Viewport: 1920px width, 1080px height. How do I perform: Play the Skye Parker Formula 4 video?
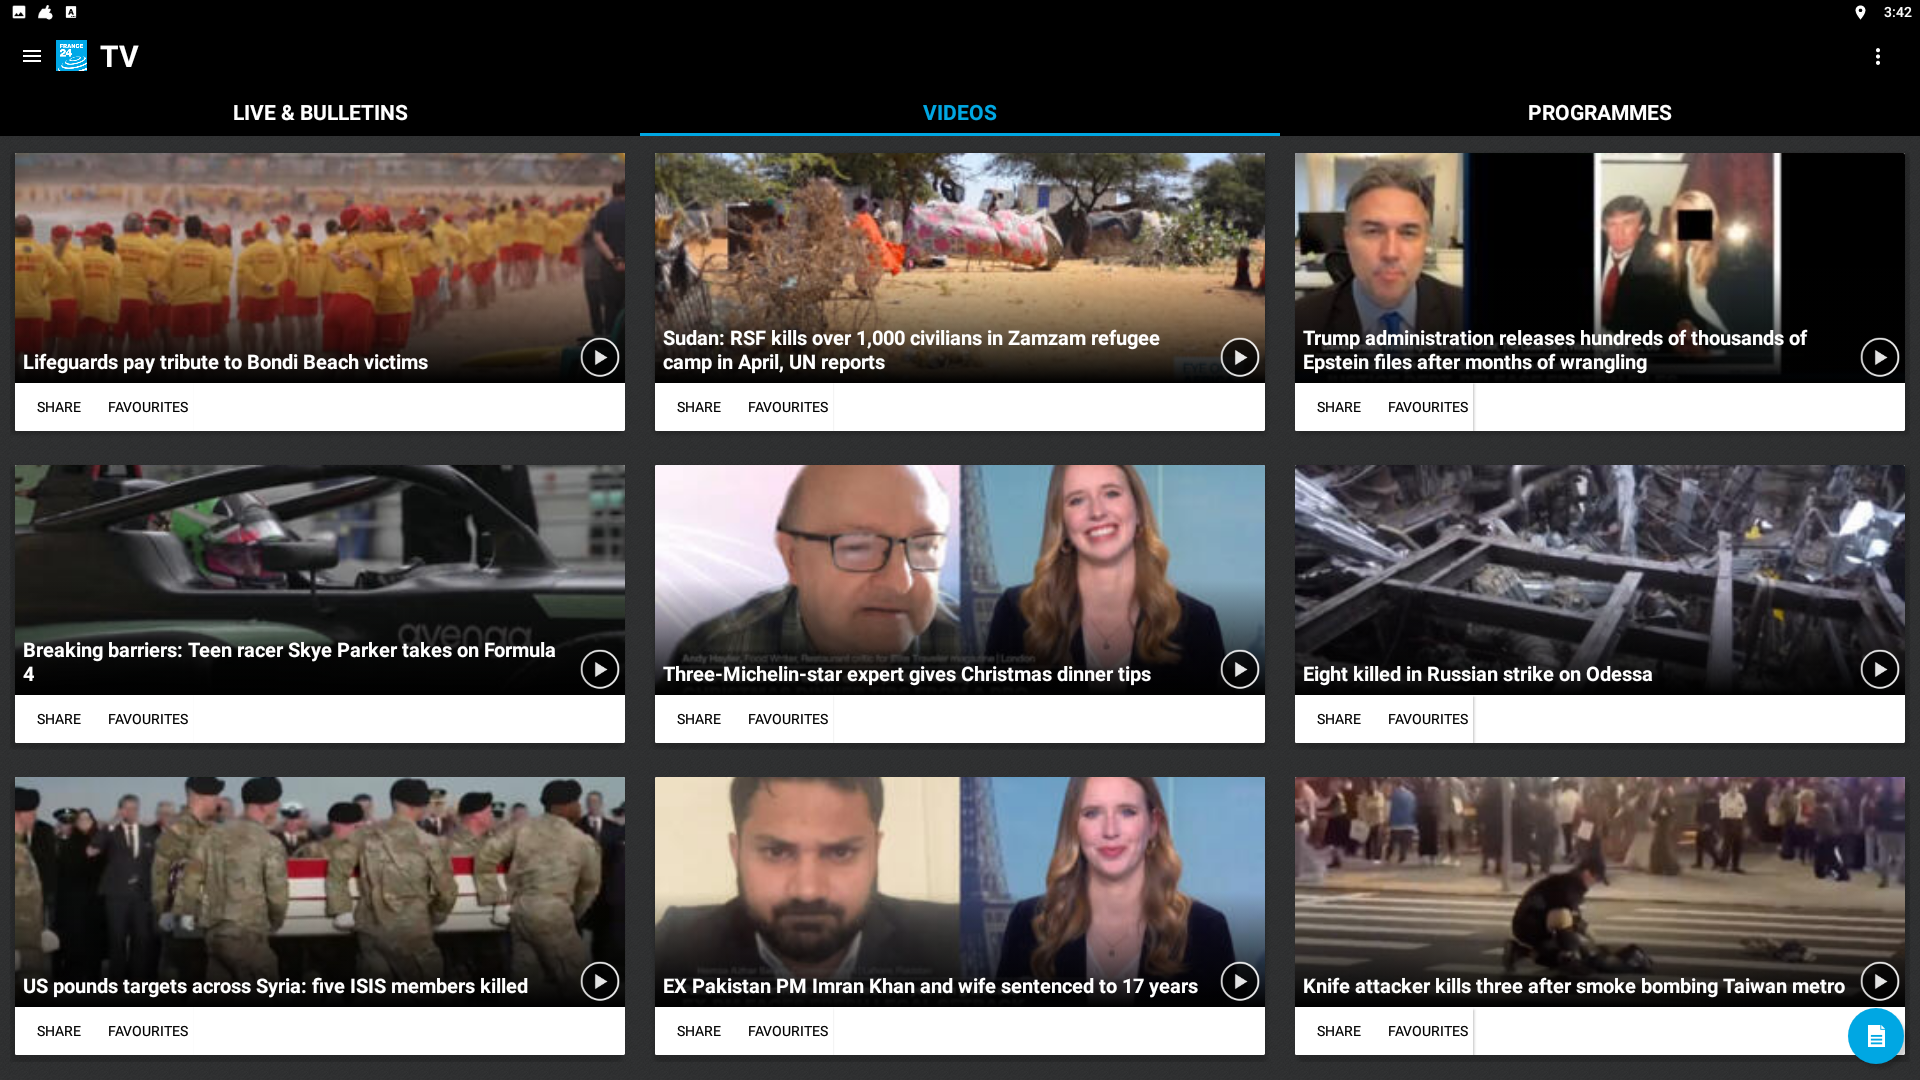tap(599, 669)
